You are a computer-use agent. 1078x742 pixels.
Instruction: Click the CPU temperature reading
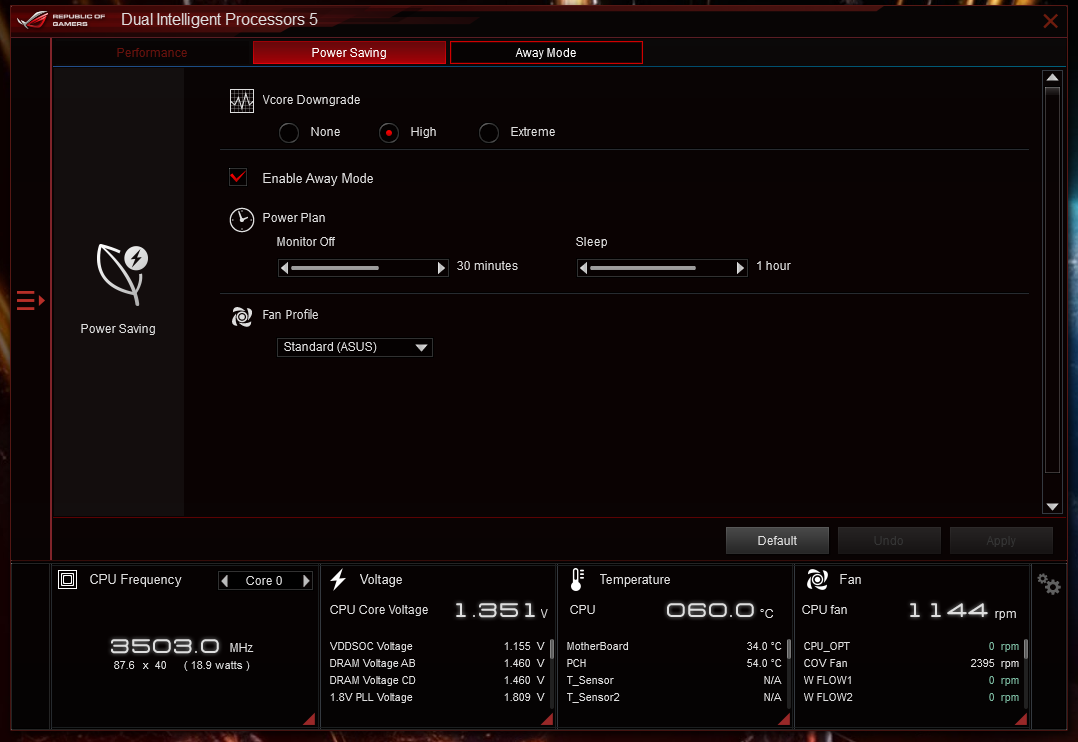tap(720, 611)
